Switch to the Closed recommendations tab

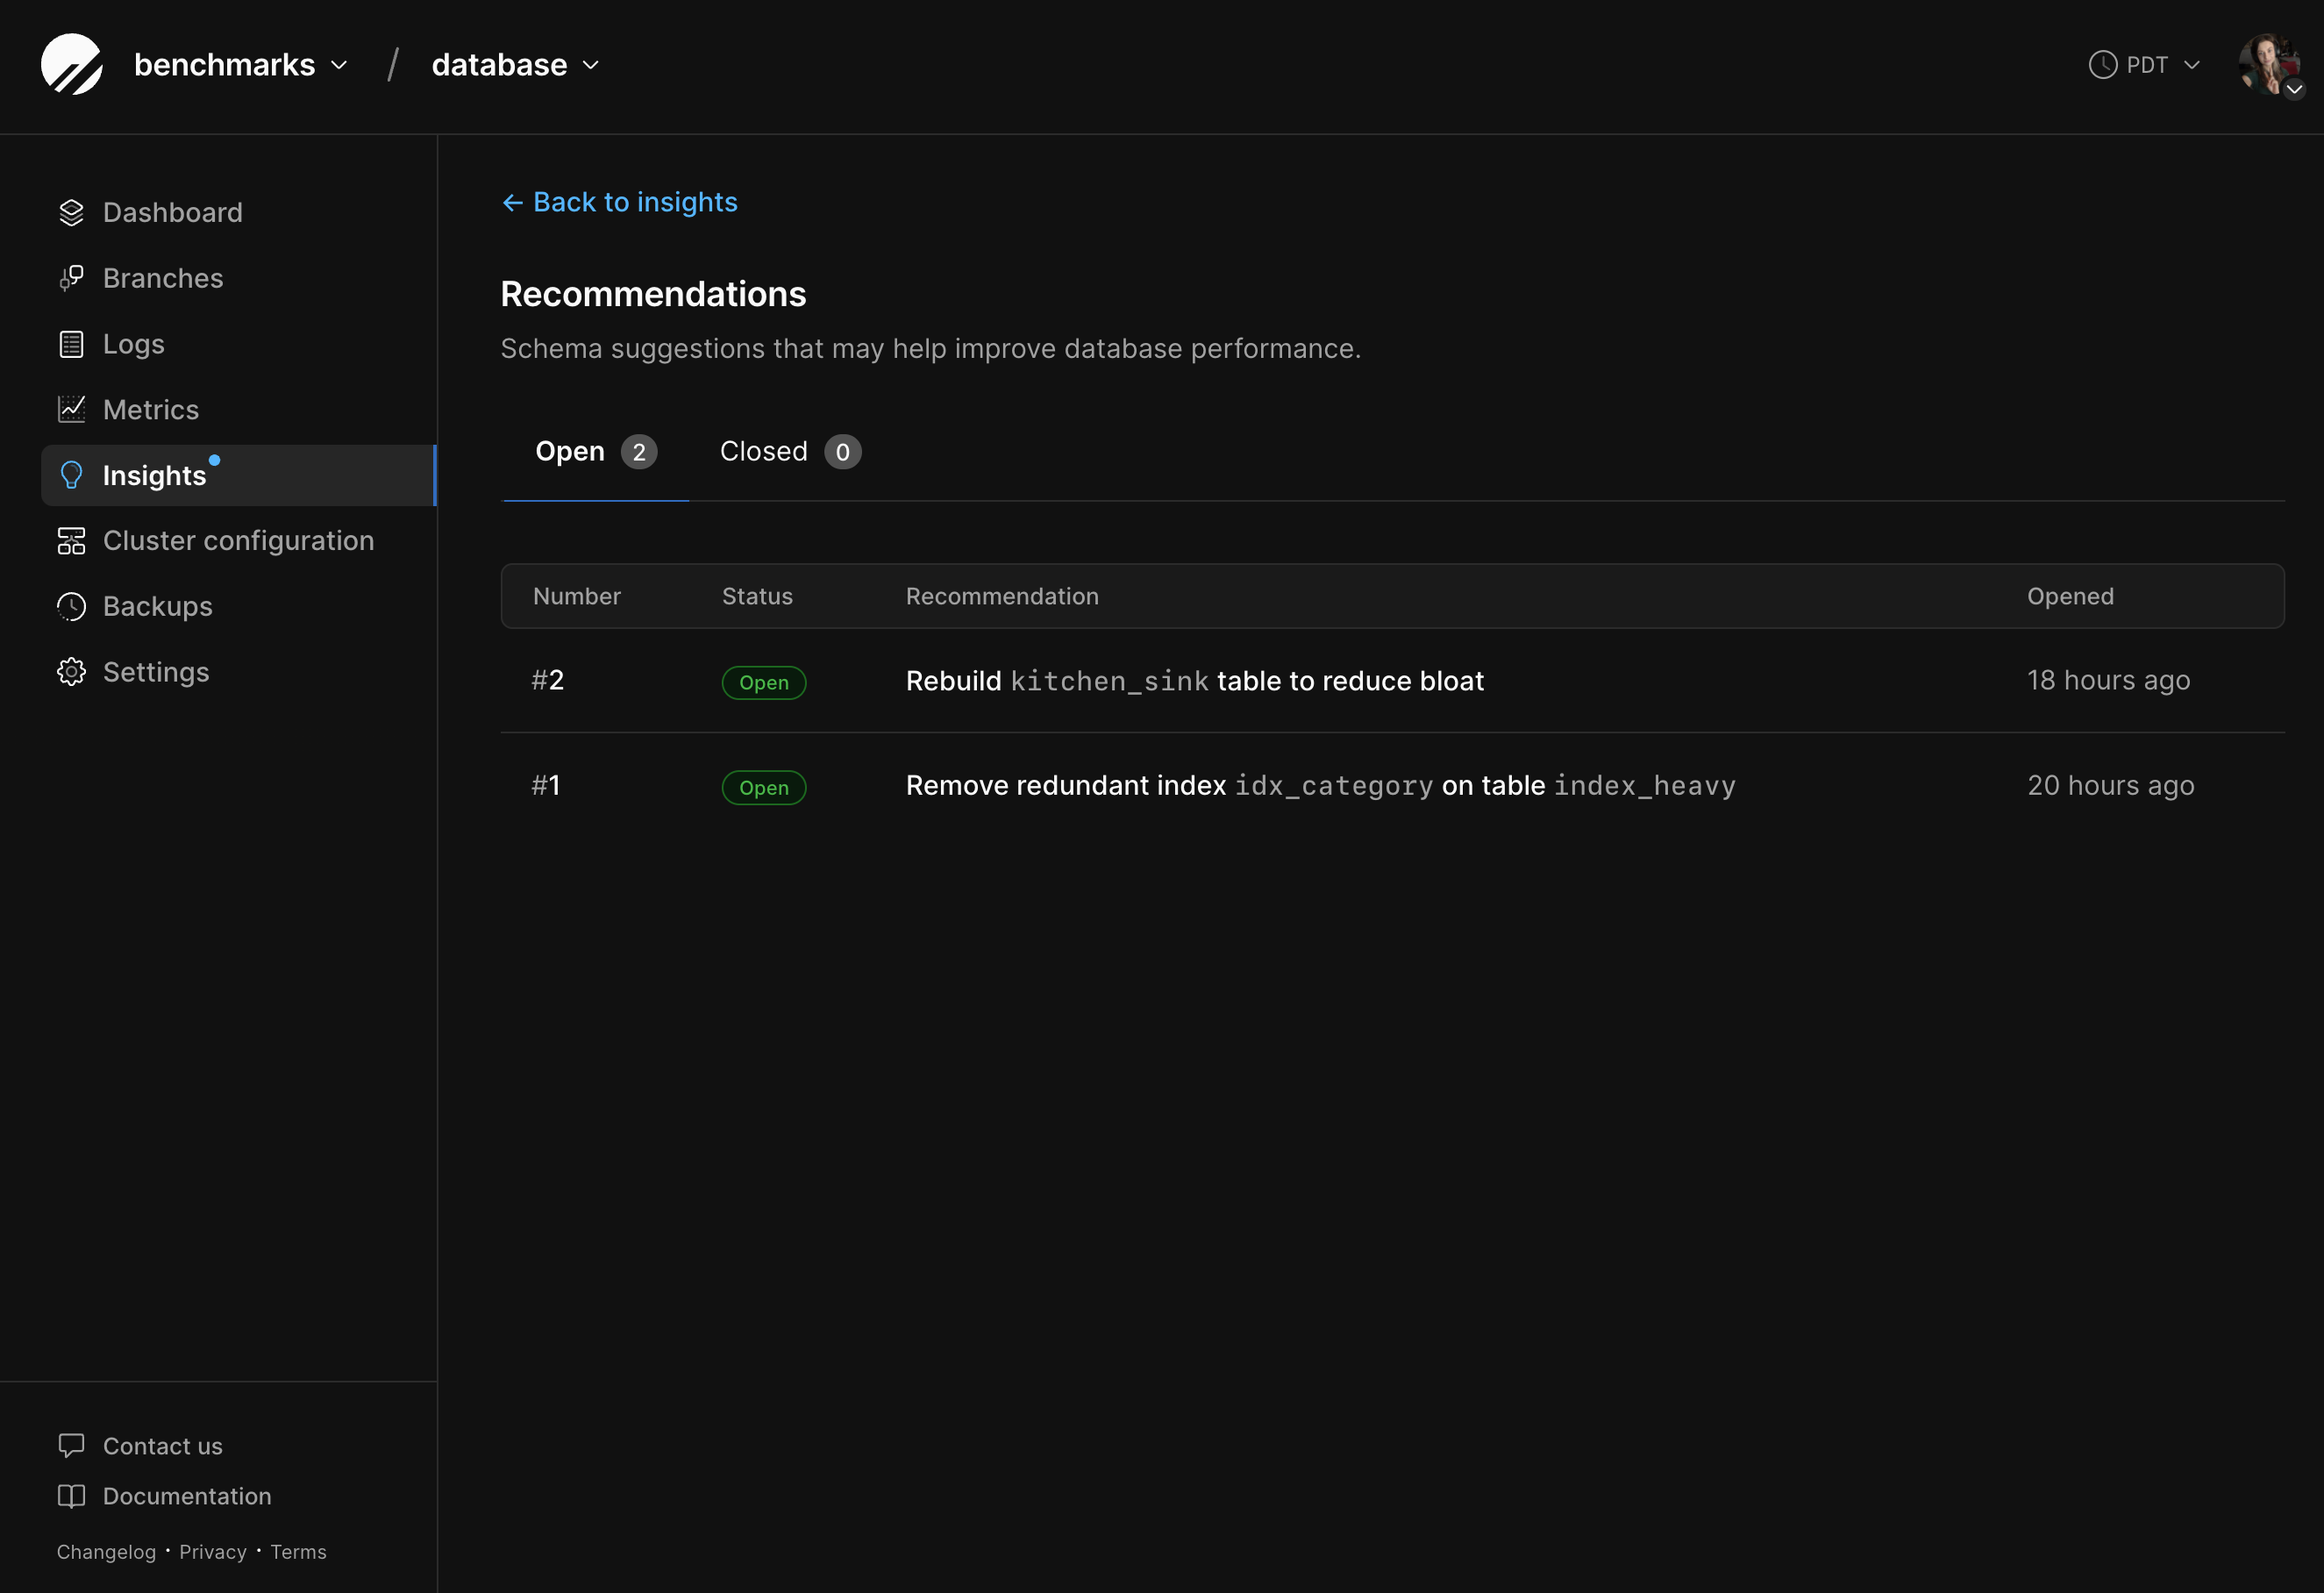(788, 451)
